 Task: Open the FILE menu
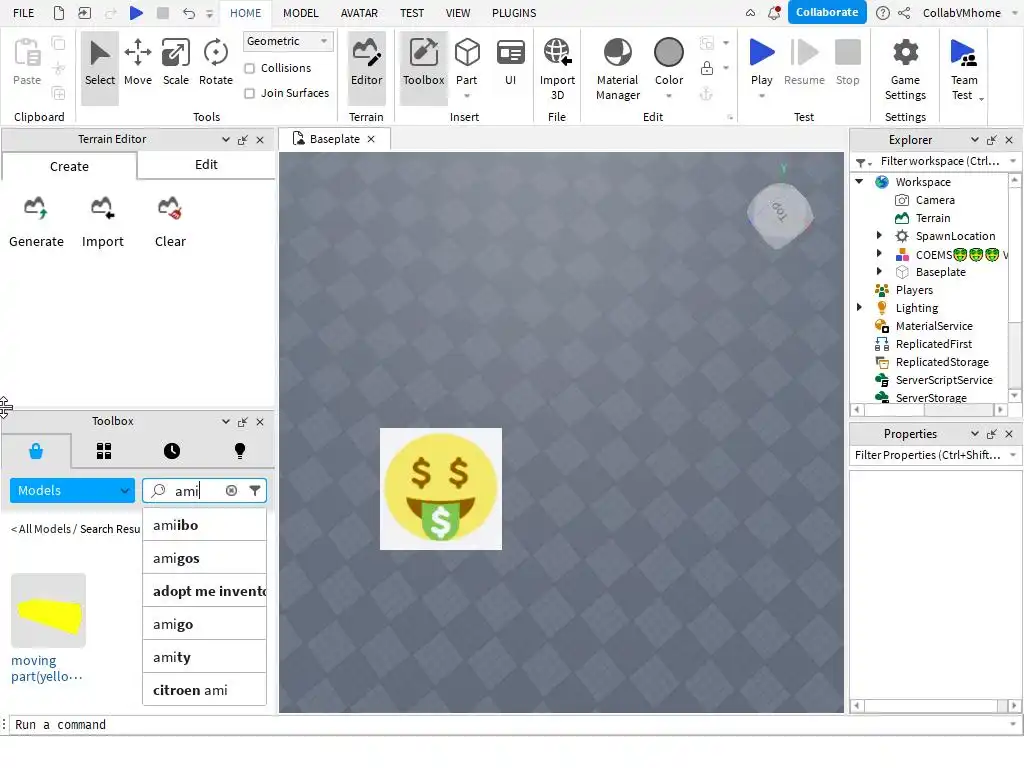point(24,13)
